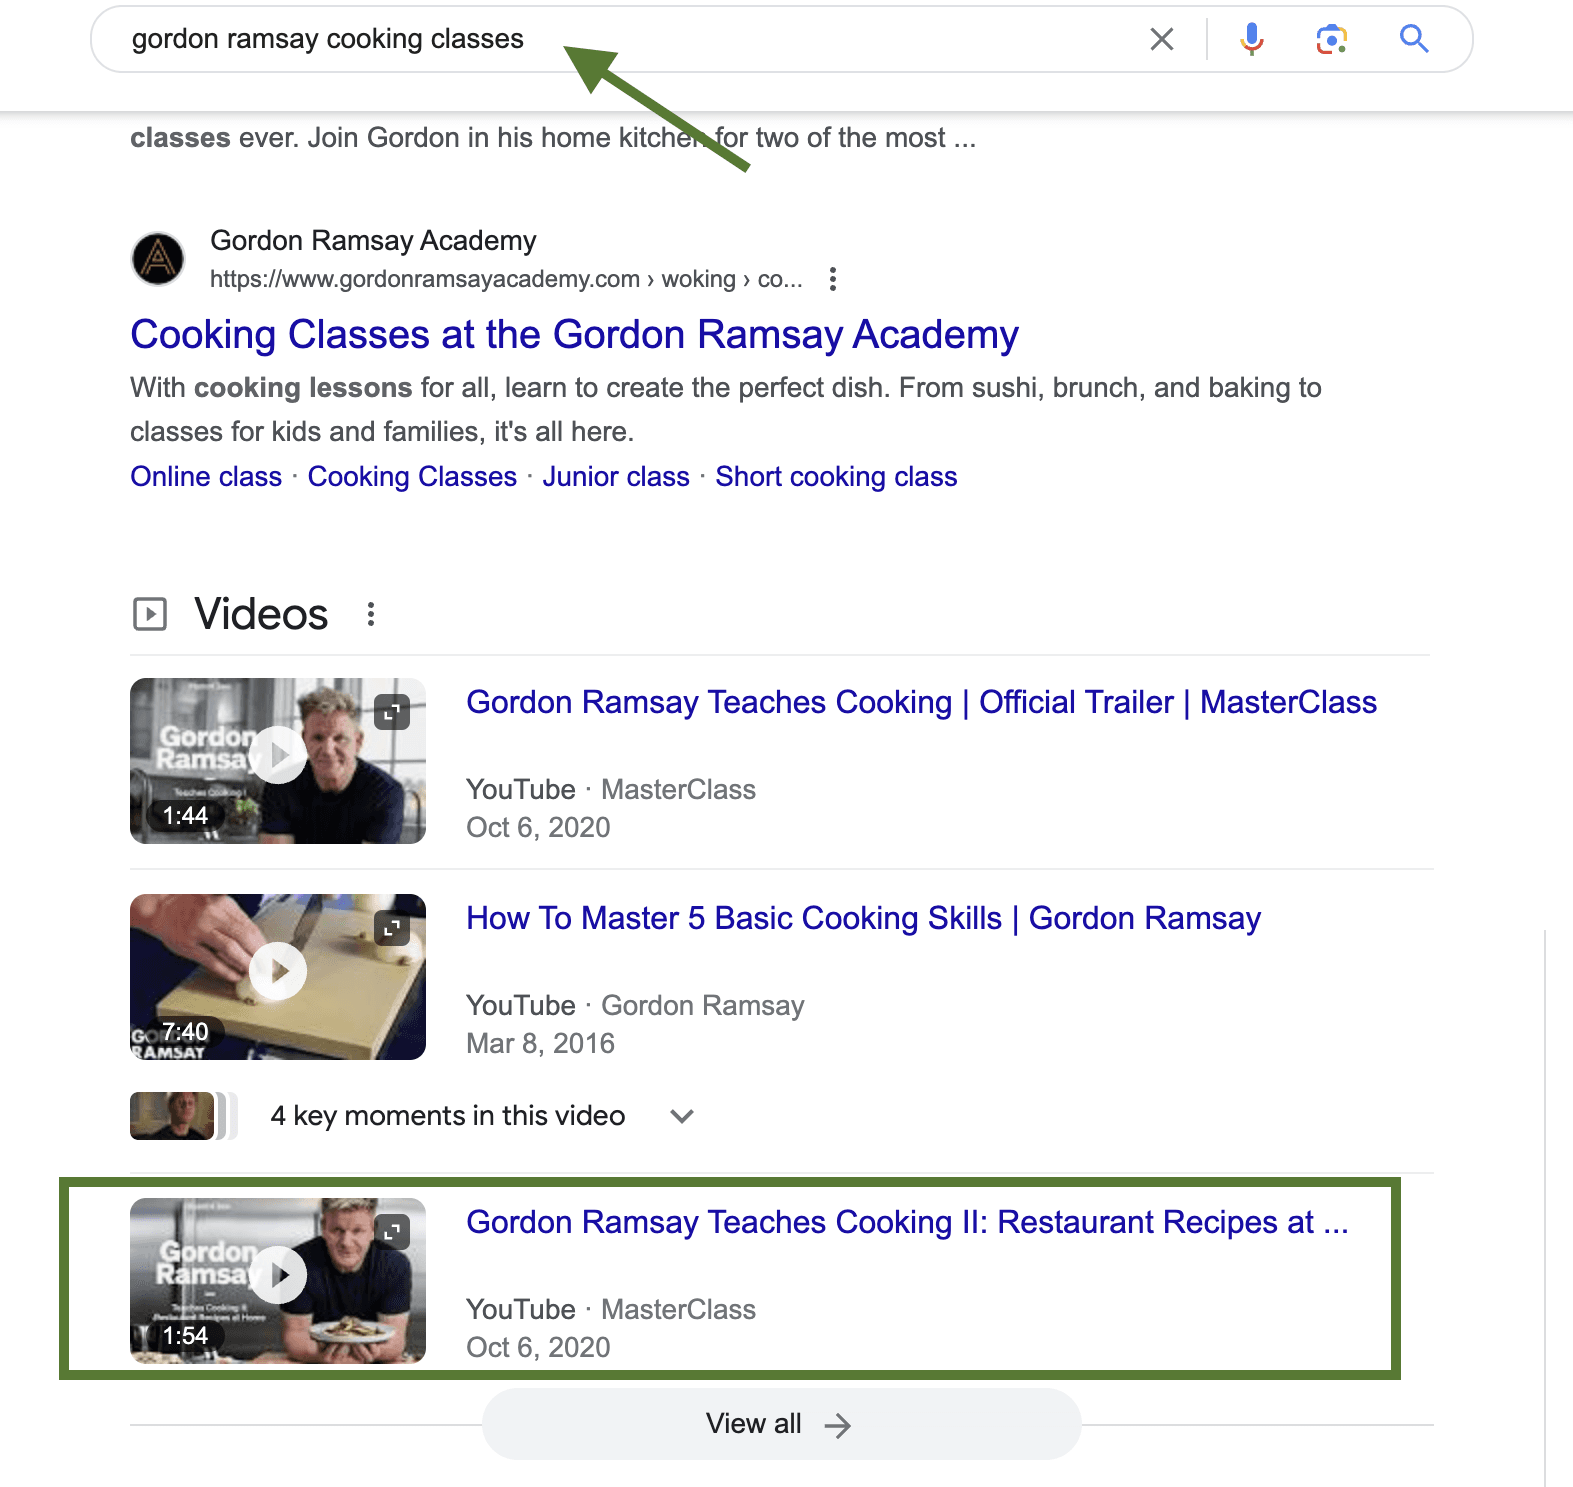1573x1487 pixels.
Task: Expand the preview icon on the 7:40 video thumbnail
Action: pos(392,928)
